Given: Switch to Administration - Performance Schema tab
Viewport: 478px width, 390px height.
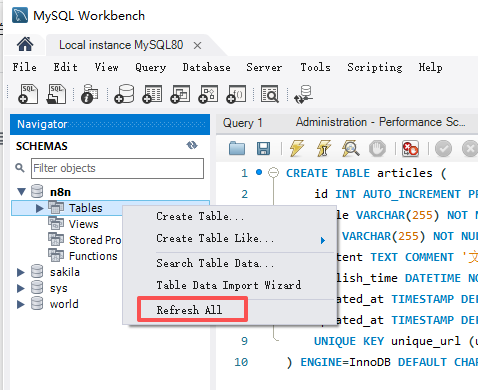Looking at the screenshot, I should (380, 122).
